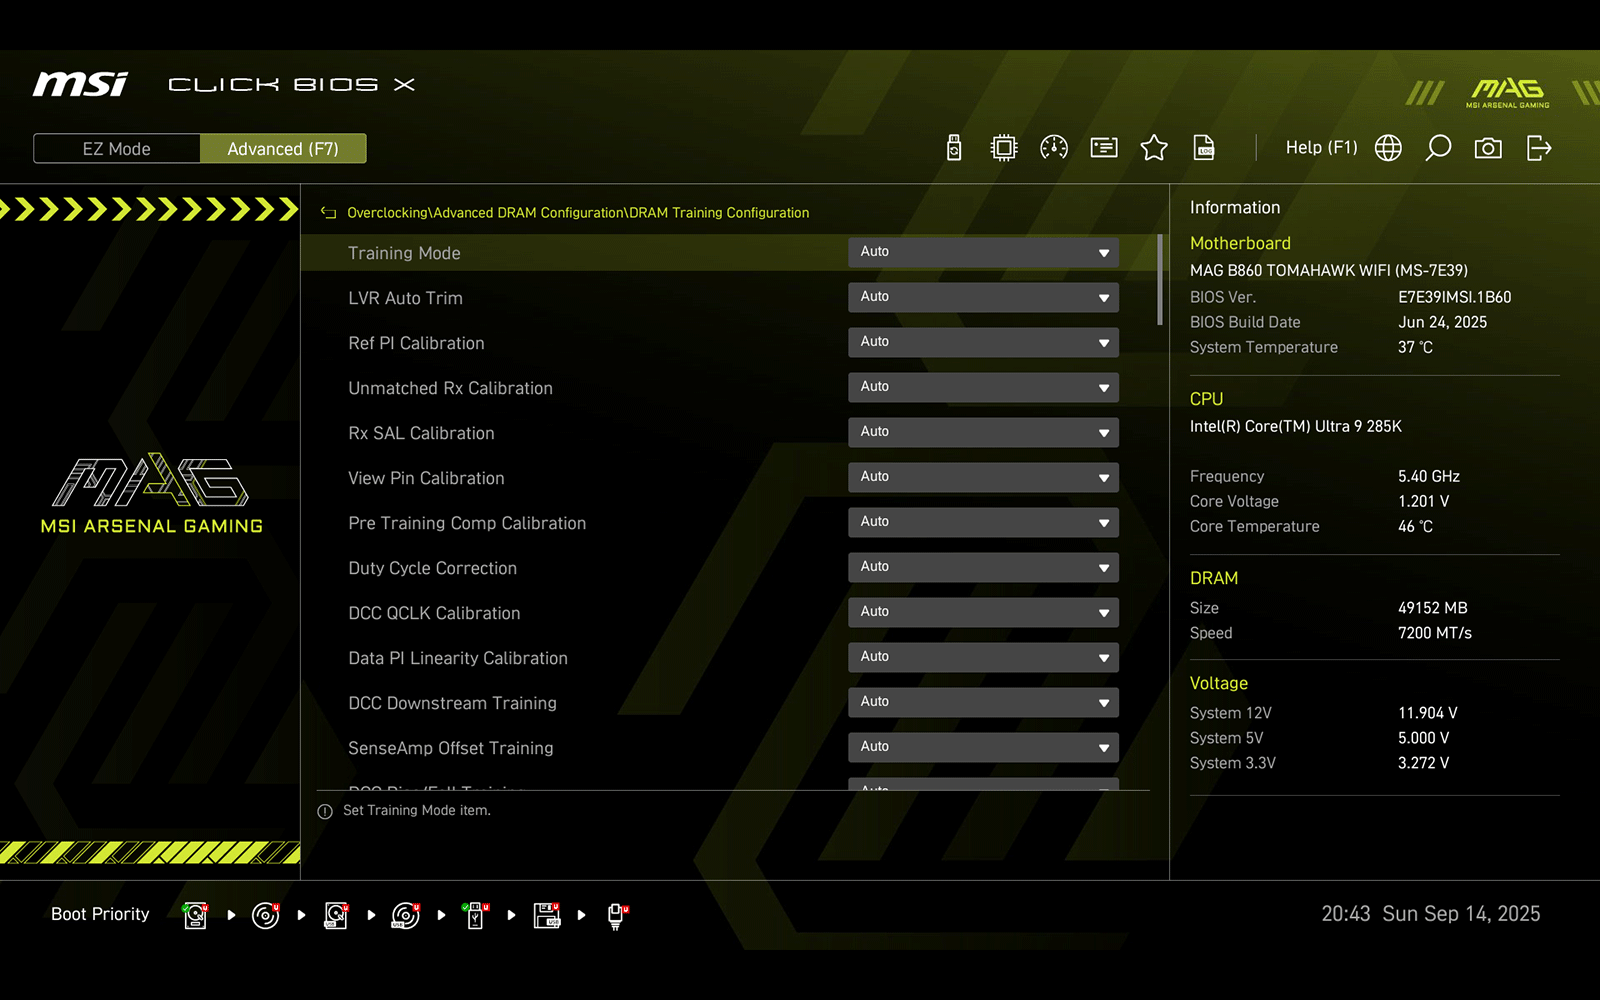Select the Rx SAL Calibration label

(x=421, y=433)
